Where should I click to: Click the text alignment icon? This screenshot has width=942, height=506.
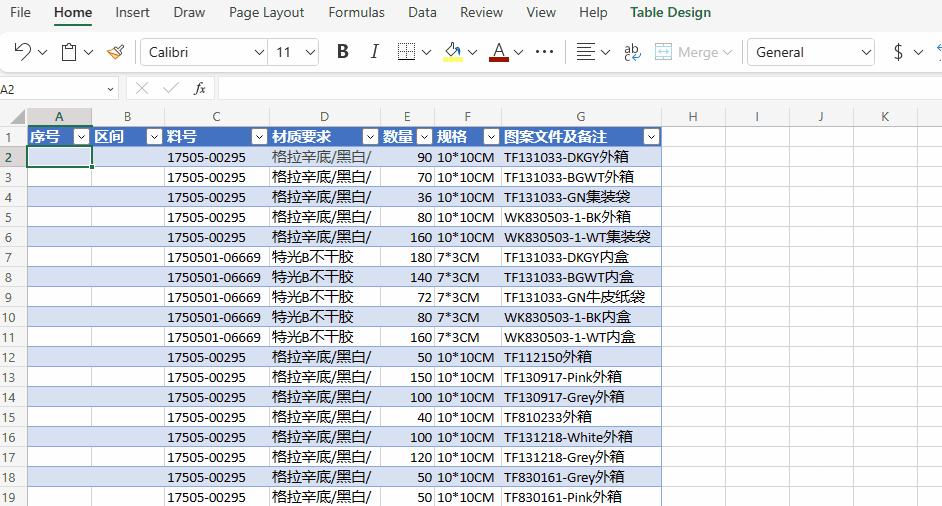click(586, 52)
